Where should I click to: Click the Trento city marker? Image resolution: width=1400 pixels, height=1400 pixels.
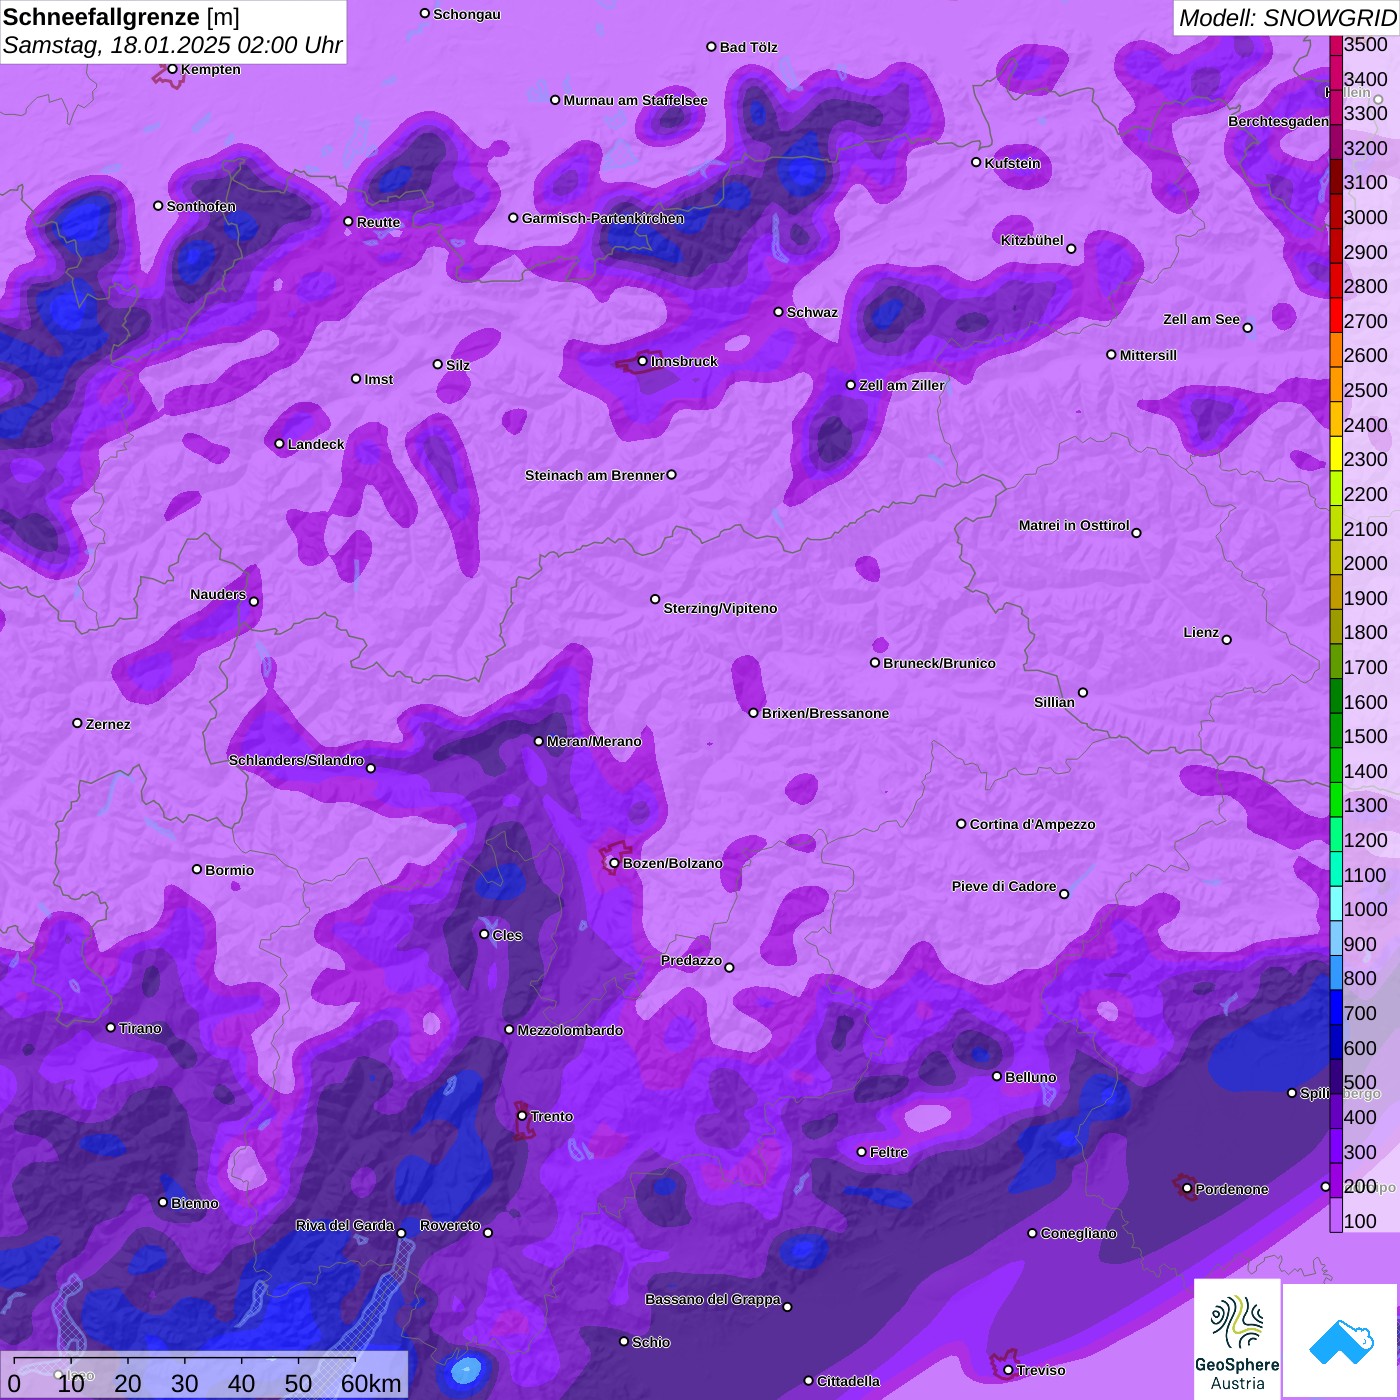pos(522,1116)
